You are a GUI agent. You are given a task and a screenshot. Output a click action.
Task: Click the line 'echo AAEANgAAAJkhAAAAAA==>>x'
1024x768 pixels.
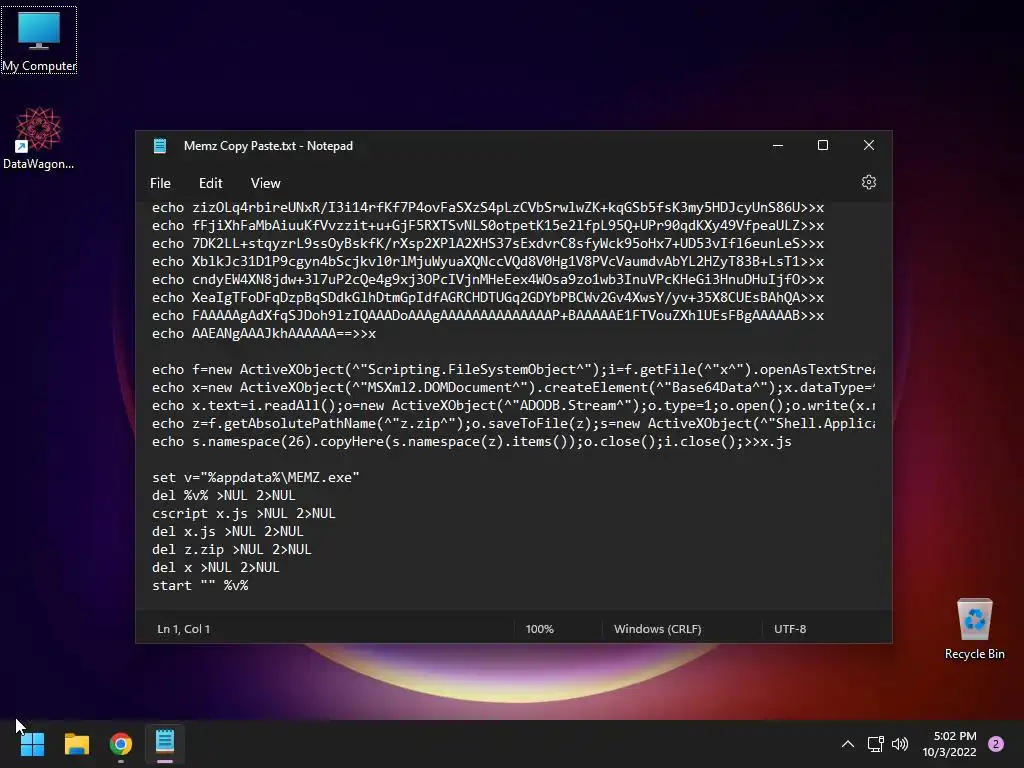(x=264, y=334)
